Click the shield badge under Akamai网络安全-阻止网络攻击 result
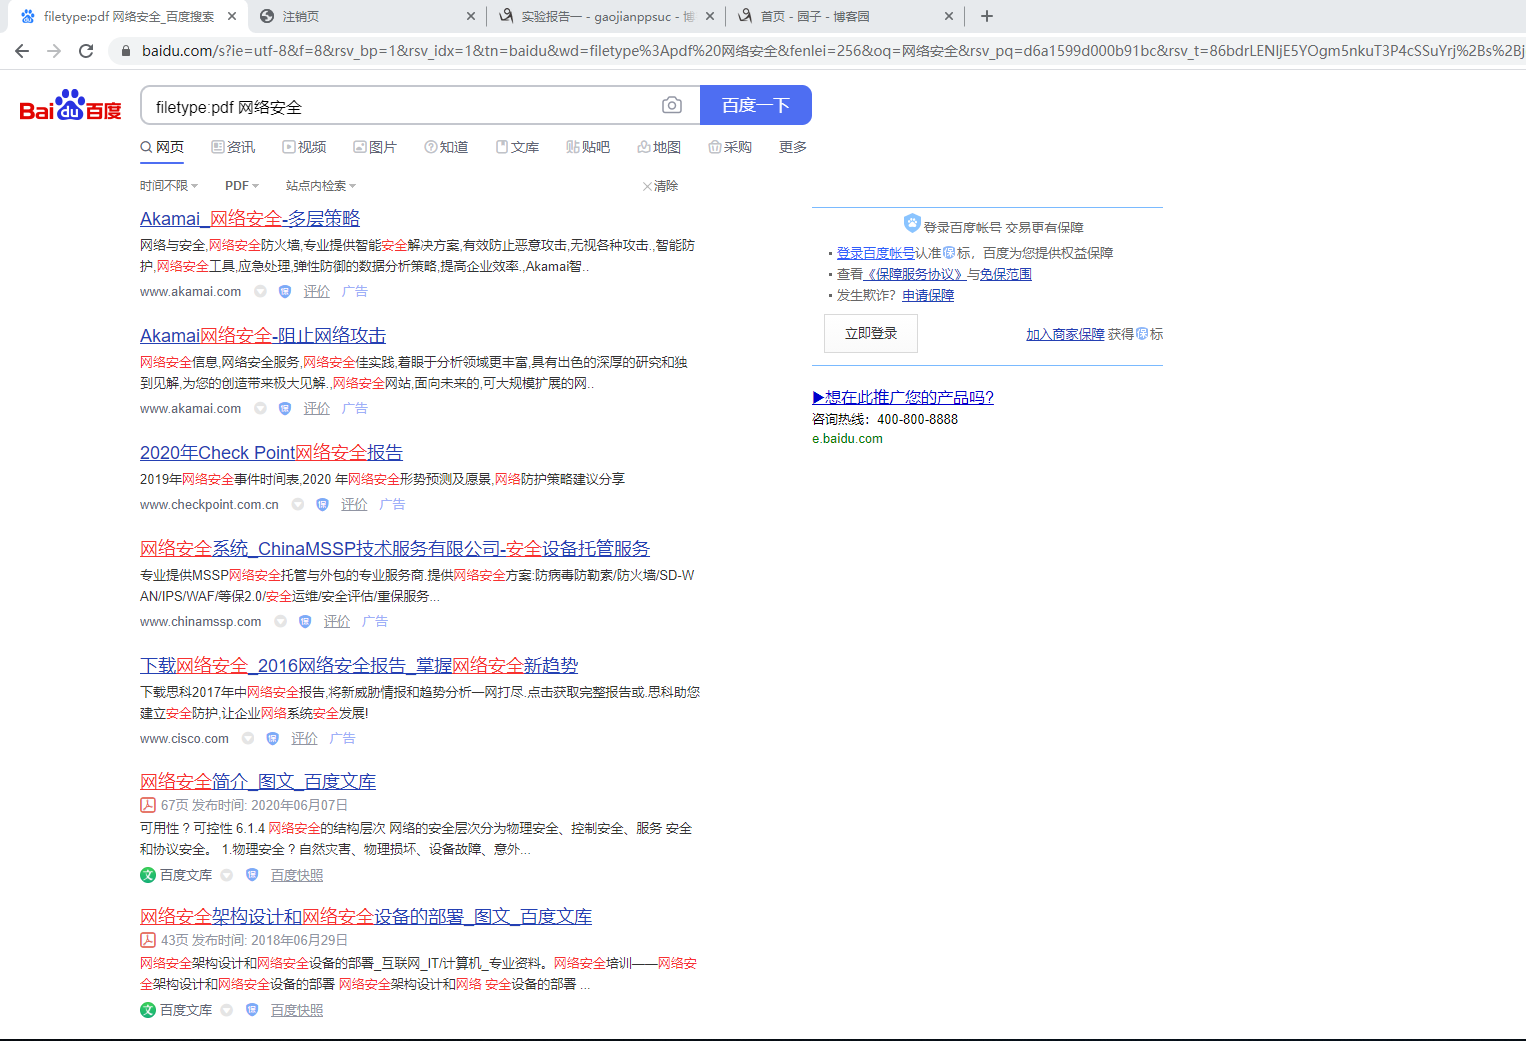Image resolution: width=1526 pixels, height=1041 pixels. click(x=285, y=409)
